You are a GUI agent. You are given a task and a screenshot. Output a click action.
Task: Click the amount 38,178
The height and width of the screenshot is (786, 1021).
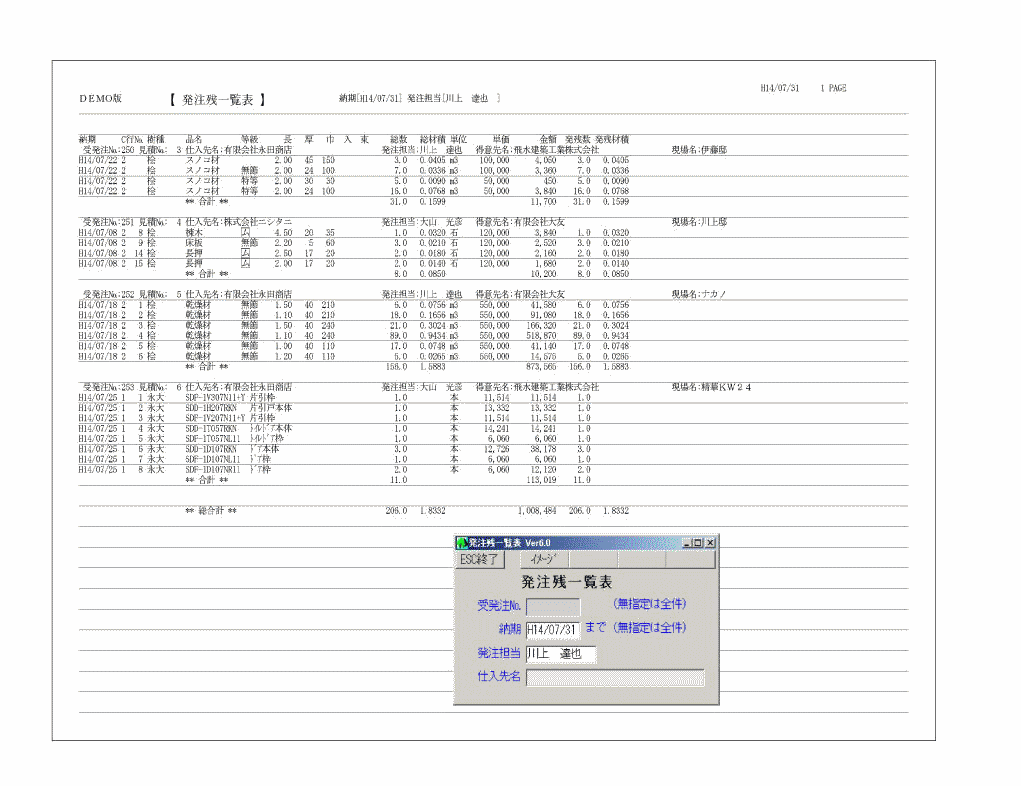point(544,449)
